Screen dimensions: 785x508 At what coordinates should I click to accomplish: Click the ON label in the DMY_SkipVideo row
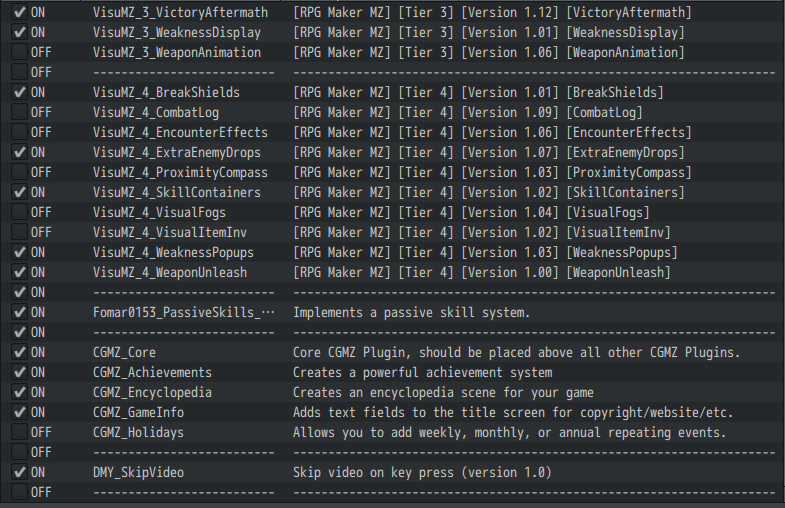tap(38, 473)
